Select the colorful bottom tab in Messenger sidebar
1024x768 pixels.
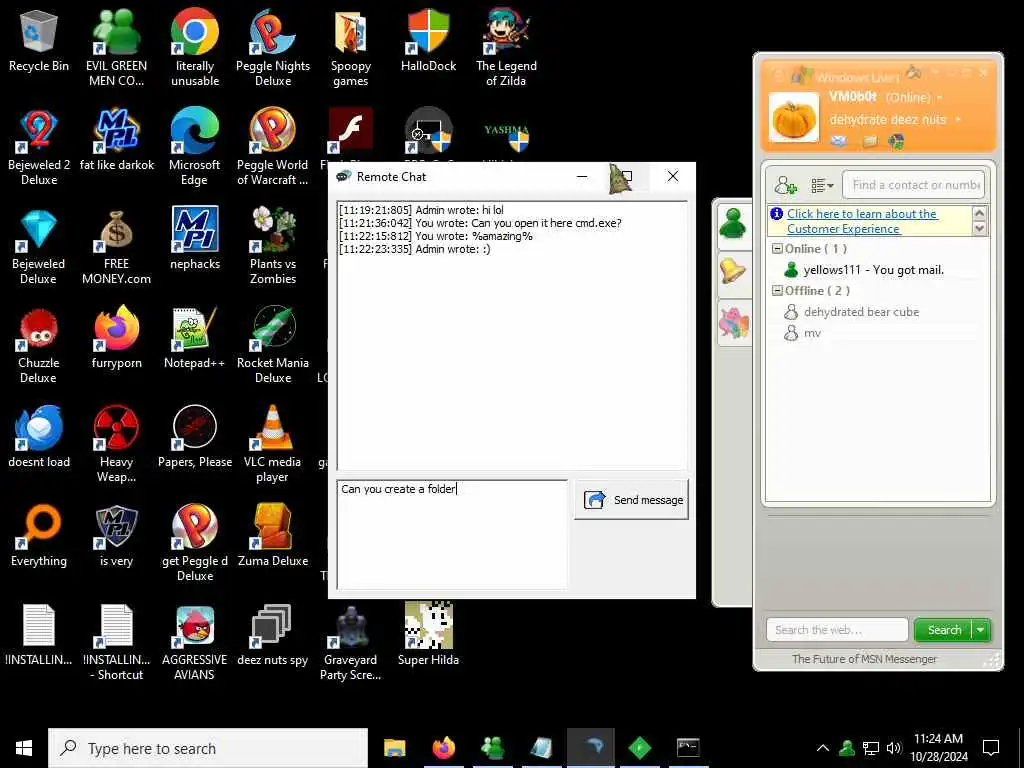[x=734, y=322]
